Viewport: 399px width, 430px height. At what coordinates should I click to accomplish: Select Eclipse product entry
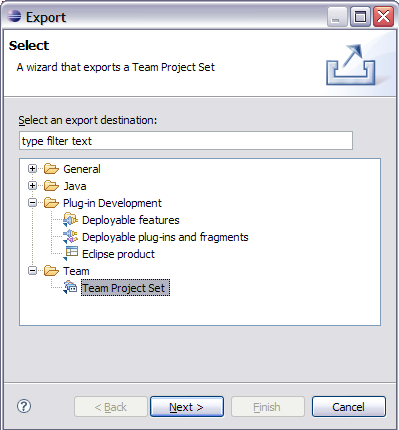(118, 254)
